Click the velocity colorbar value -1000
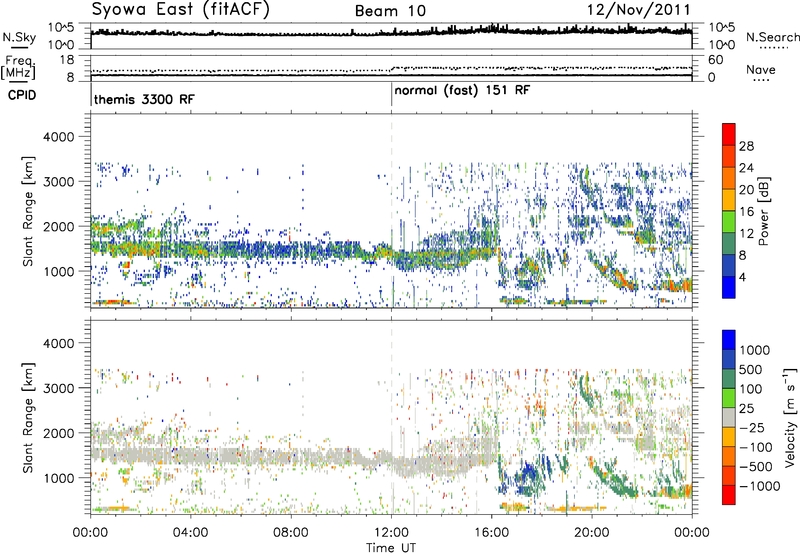The width and height of the screenshot is (800, 554). [x=759, y=486]
